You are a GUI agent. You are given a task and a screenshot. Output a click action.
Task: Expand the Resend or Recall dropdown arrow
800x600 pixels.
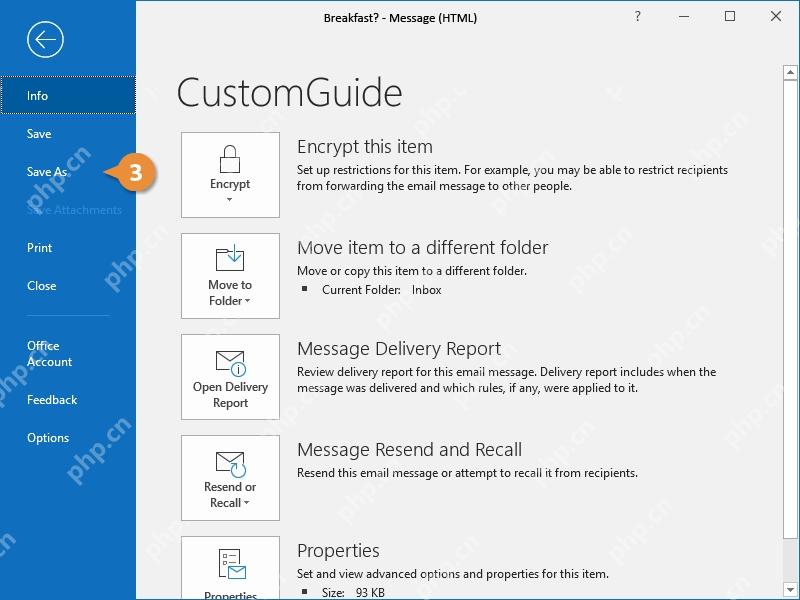(246, 503)
